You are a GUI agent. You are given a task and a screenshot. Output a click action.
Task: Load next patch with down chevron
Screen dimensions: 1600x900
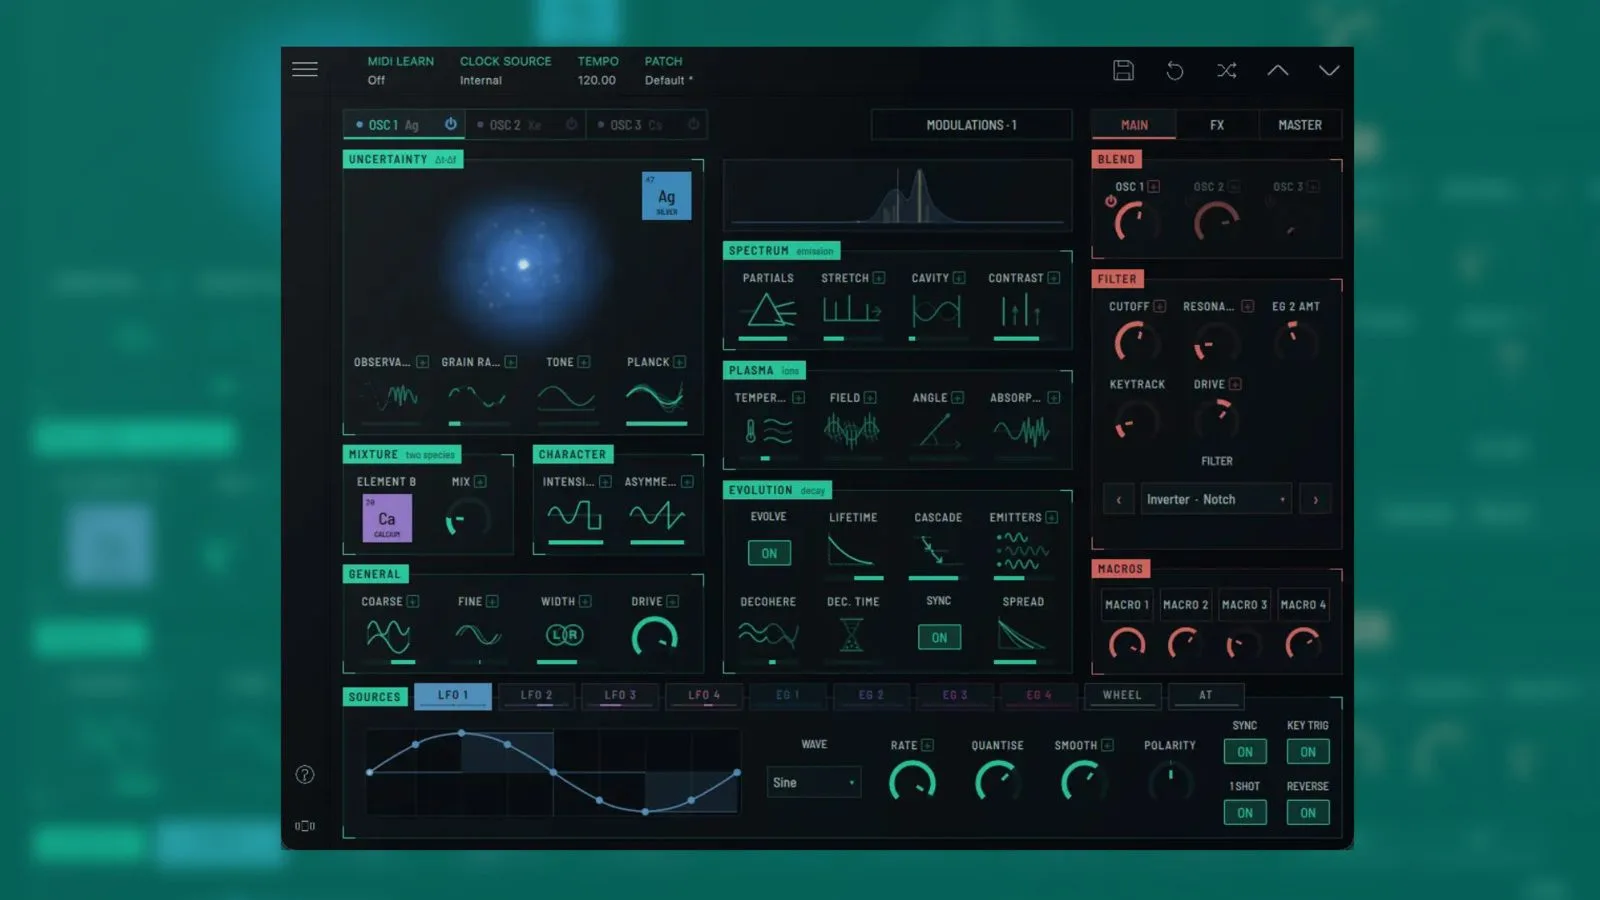tap(1329, 70)
